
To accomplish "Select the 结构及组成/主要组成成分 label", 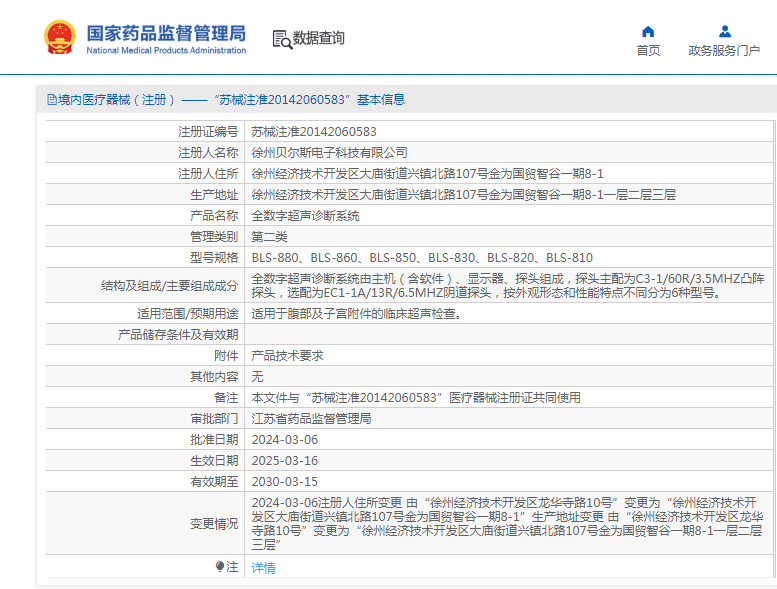I will click(x=169, y=286).
